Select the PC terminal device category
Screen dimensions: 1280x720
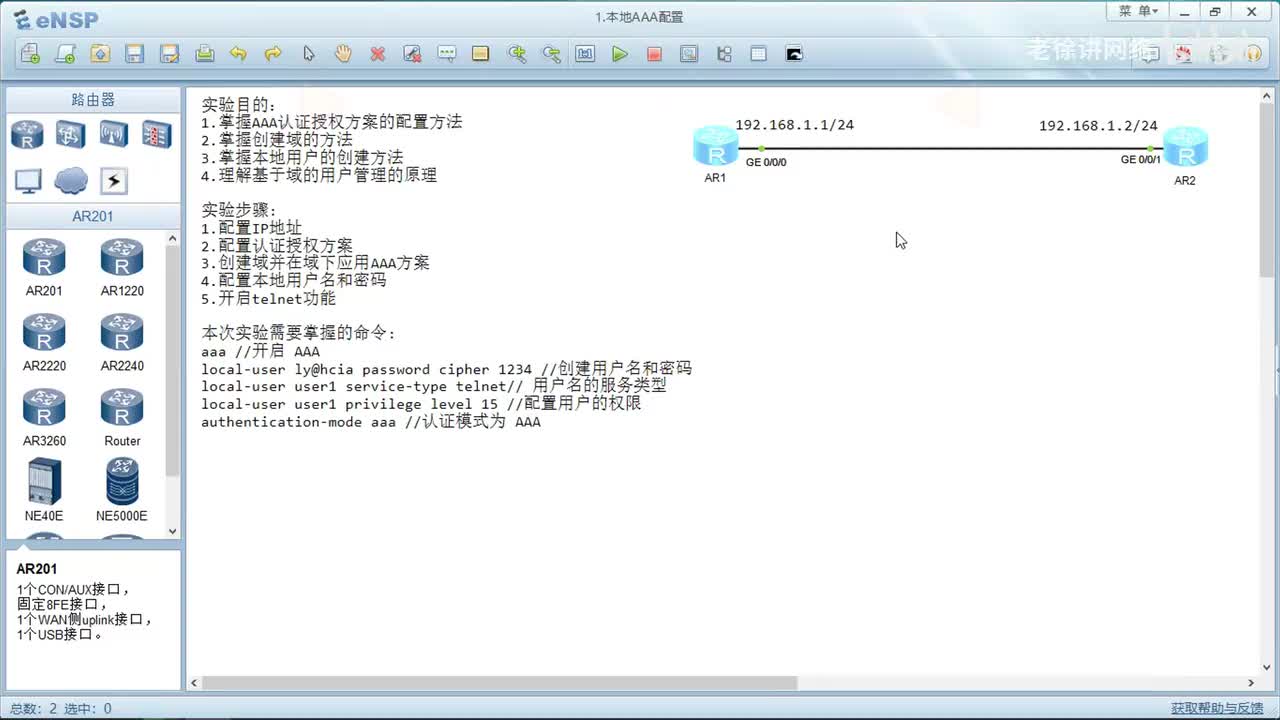tap(27, 181)
